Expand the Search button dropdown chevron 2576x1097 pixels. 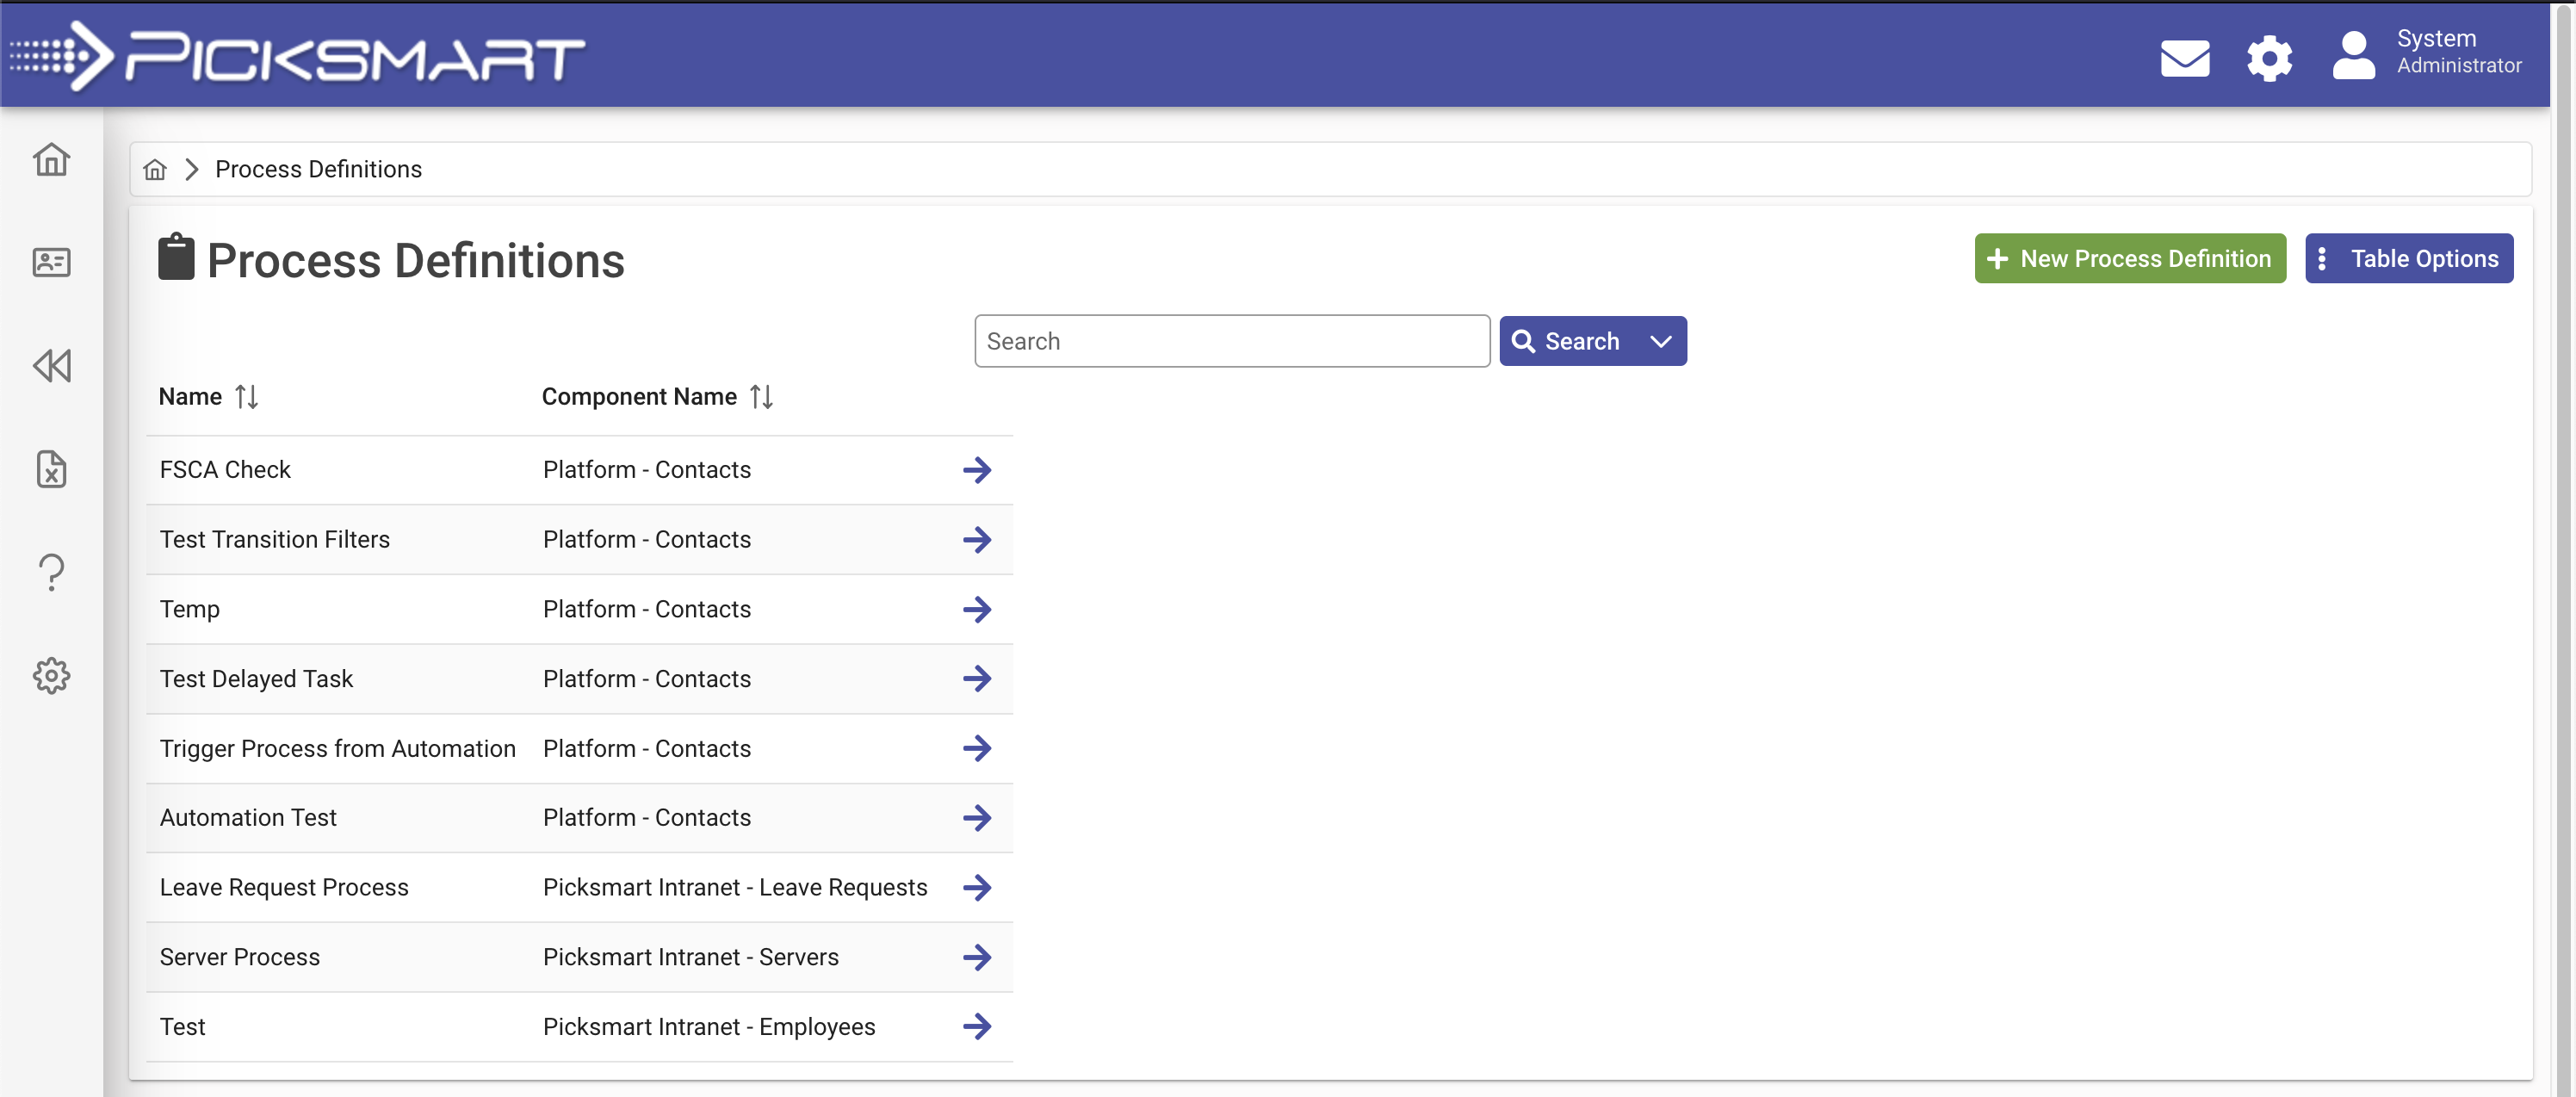pos(1660,342)
